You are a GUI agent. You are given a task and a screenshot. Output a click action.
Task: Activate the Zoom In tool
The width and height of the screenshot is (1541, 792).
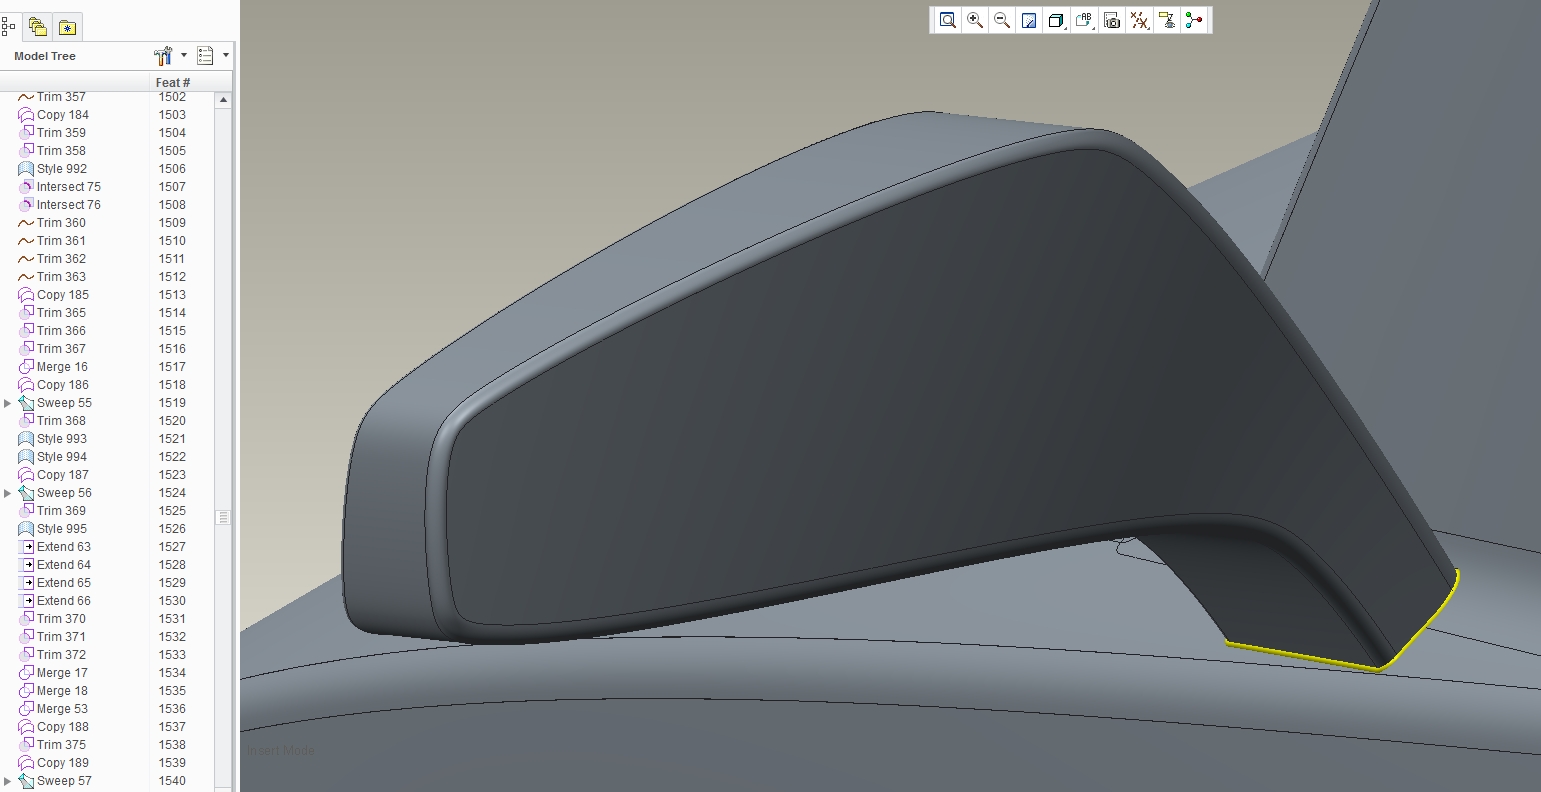(975, 20)
